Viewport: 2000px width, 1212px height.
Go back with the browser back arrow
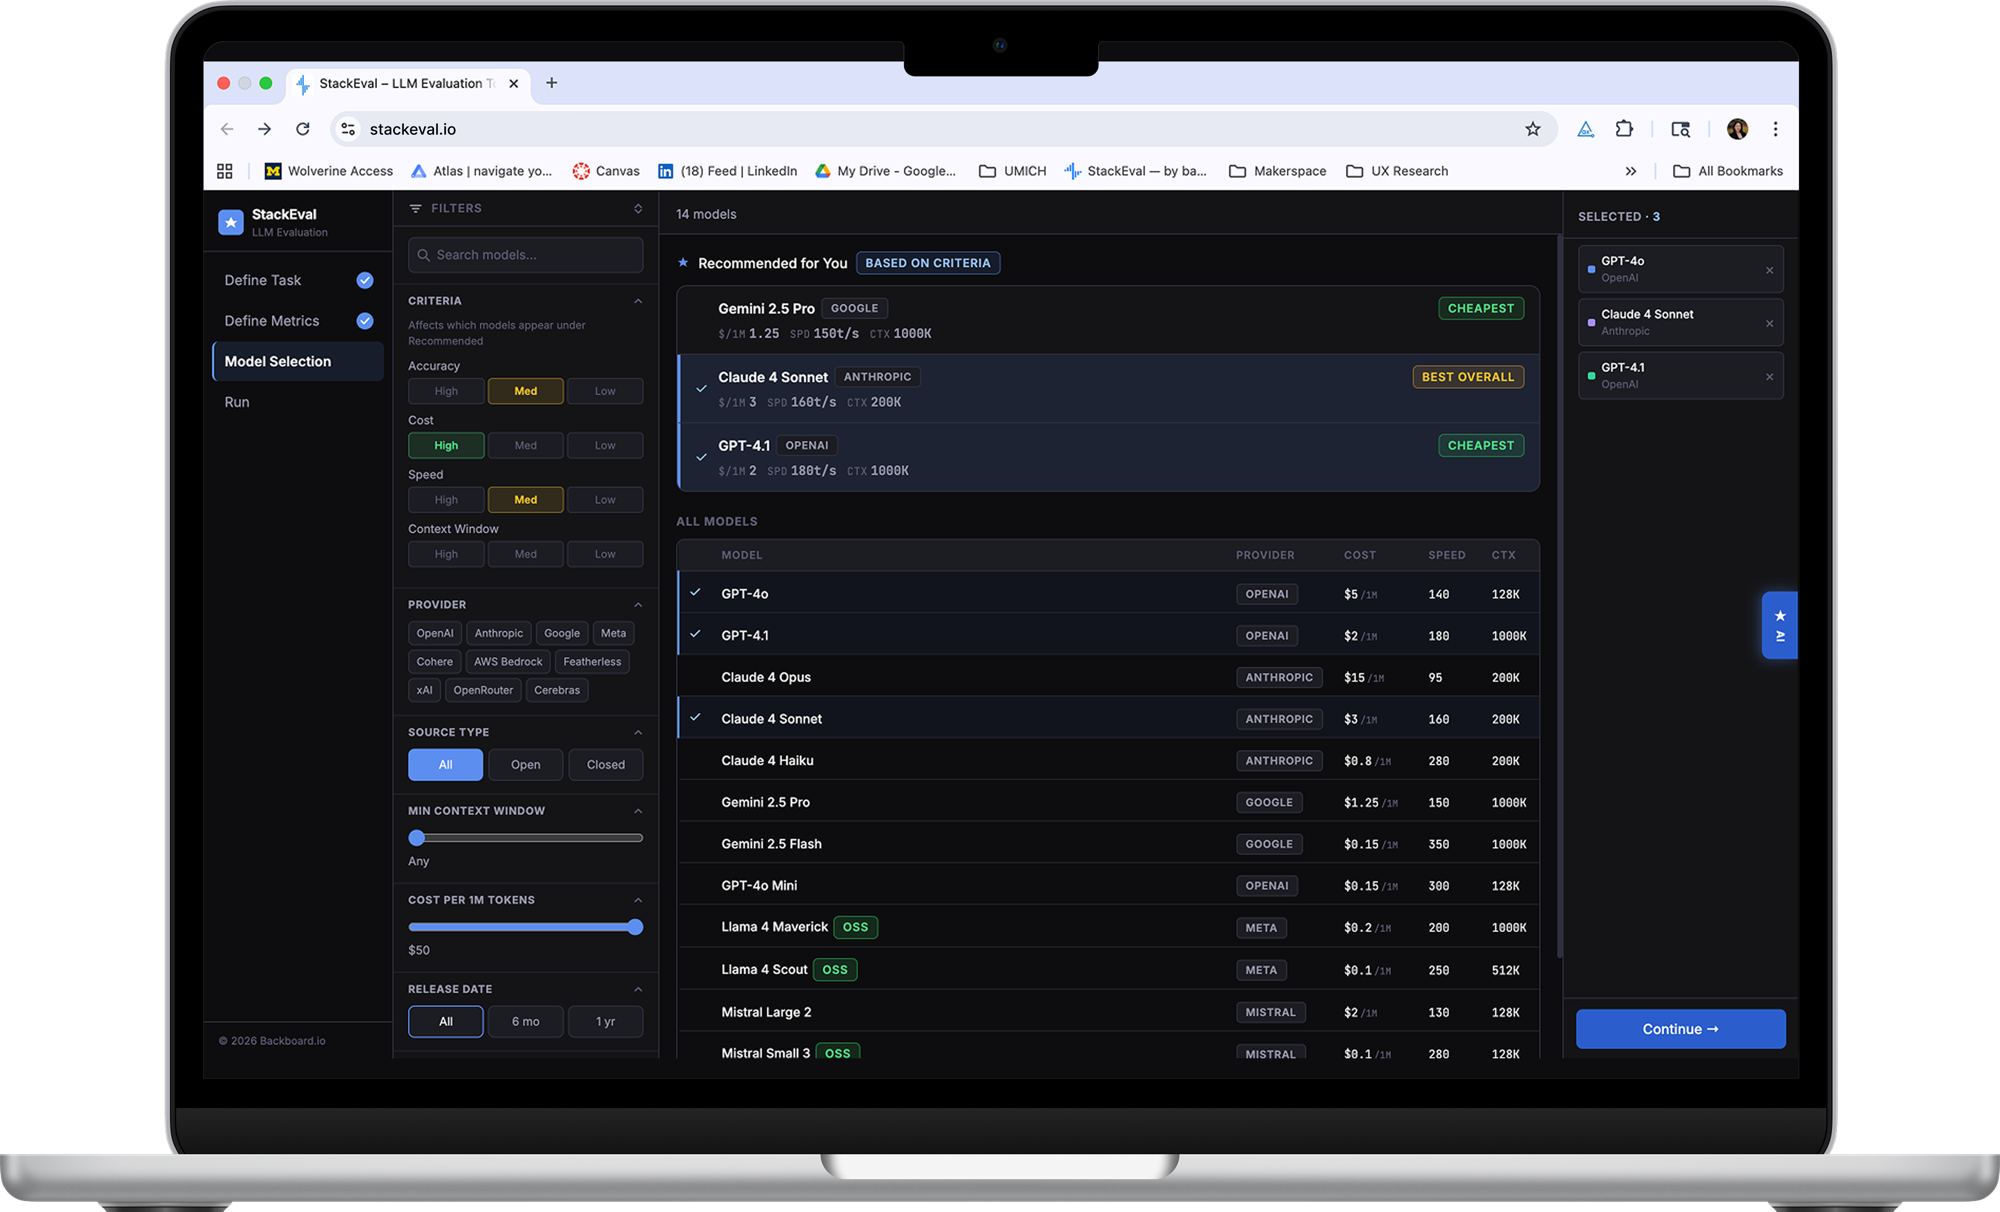227,129
